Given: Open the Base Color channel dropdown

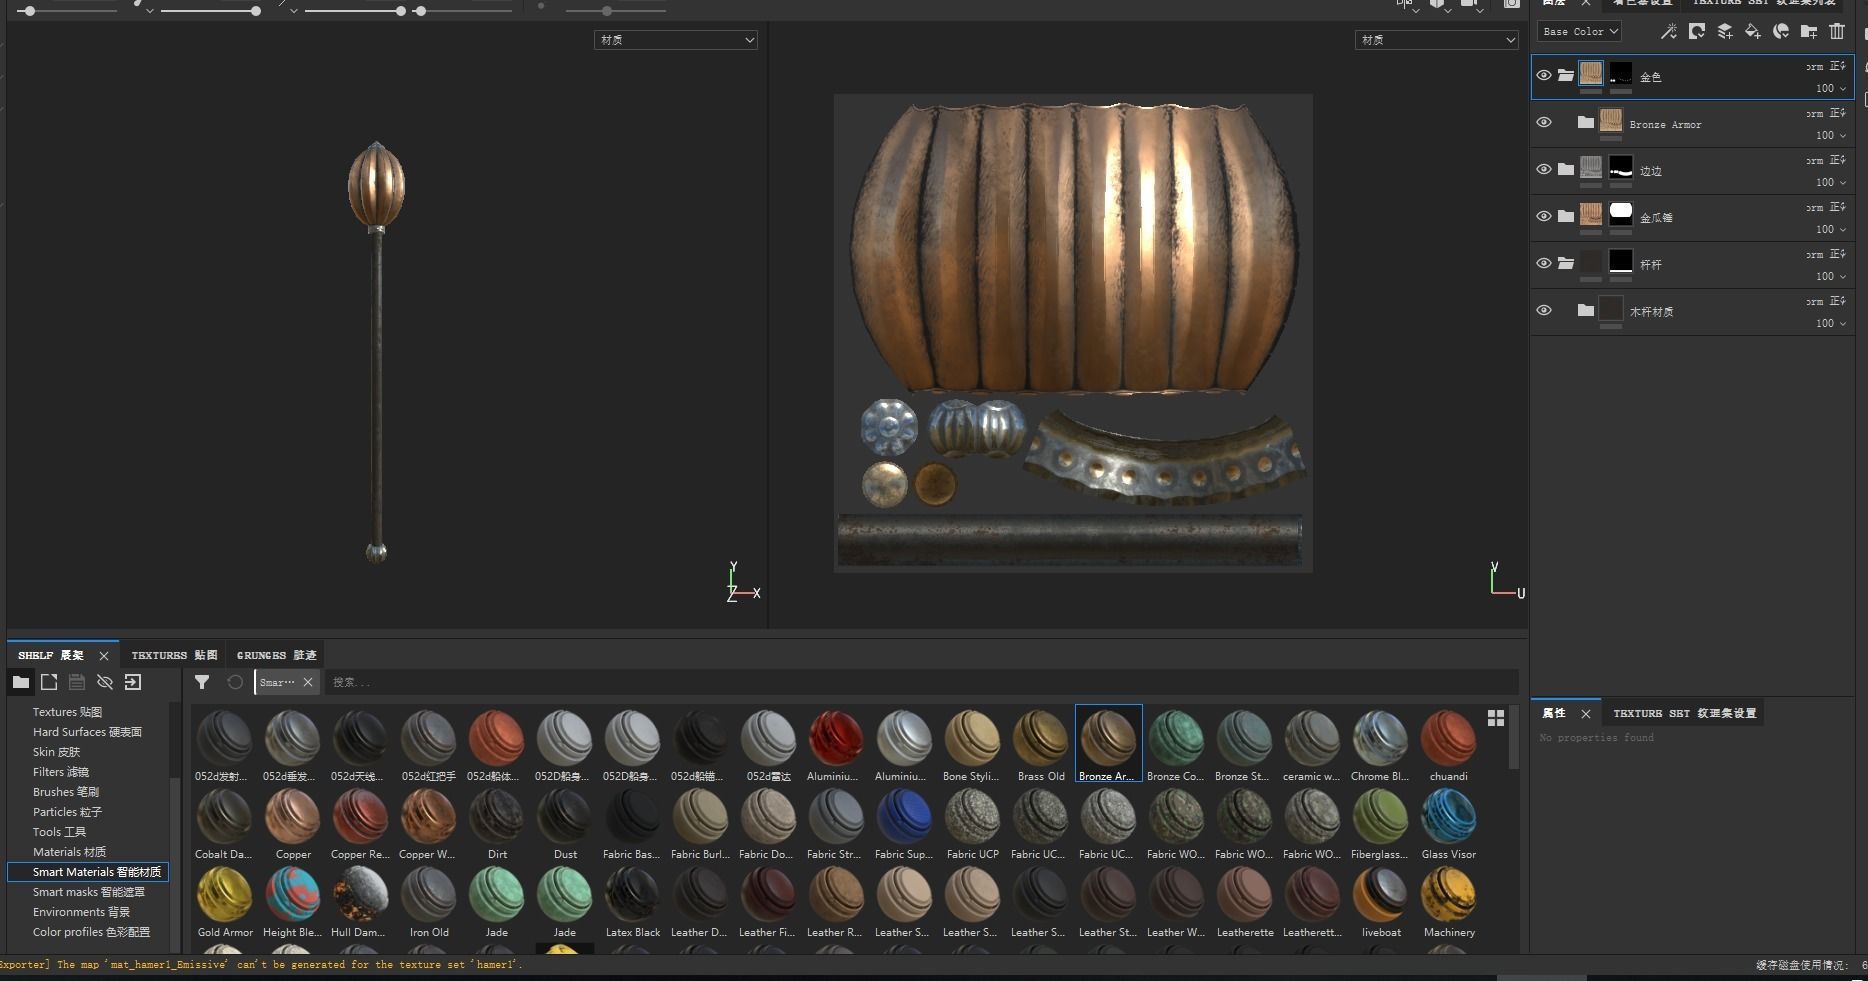Looking at the screenshot, I should (1579, 32).
